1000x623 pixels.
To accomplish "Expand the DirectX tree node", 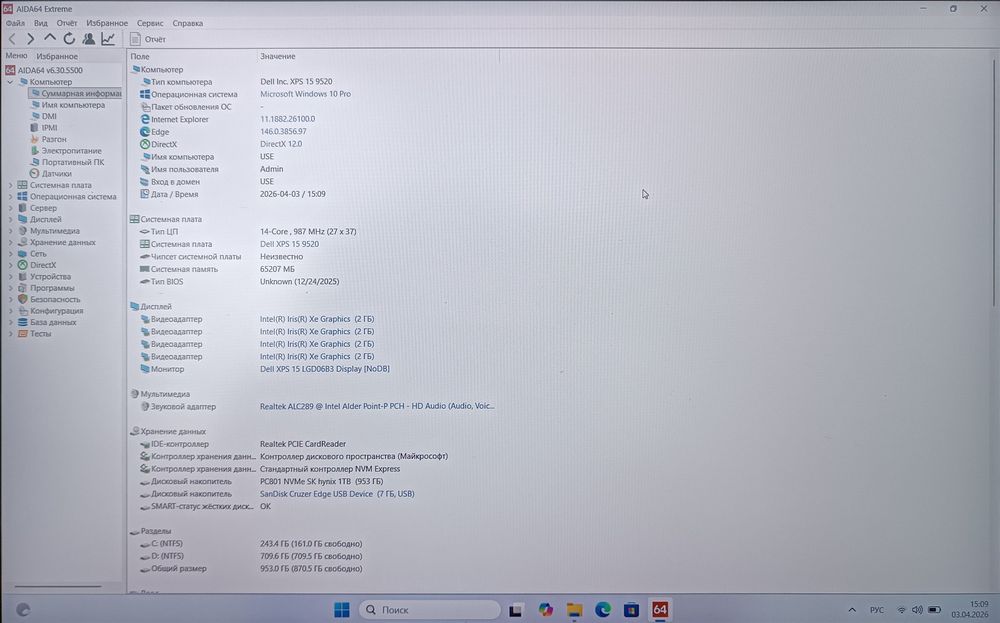I will (x=10, y=265).
